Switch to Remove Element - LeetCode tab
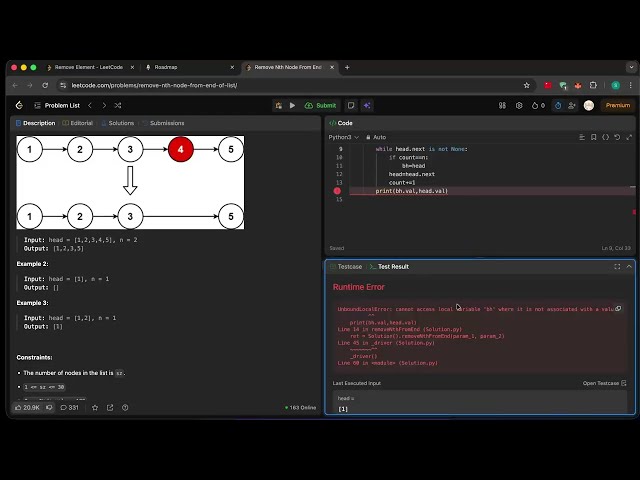The image size is (640, 480). coord(88,67)
